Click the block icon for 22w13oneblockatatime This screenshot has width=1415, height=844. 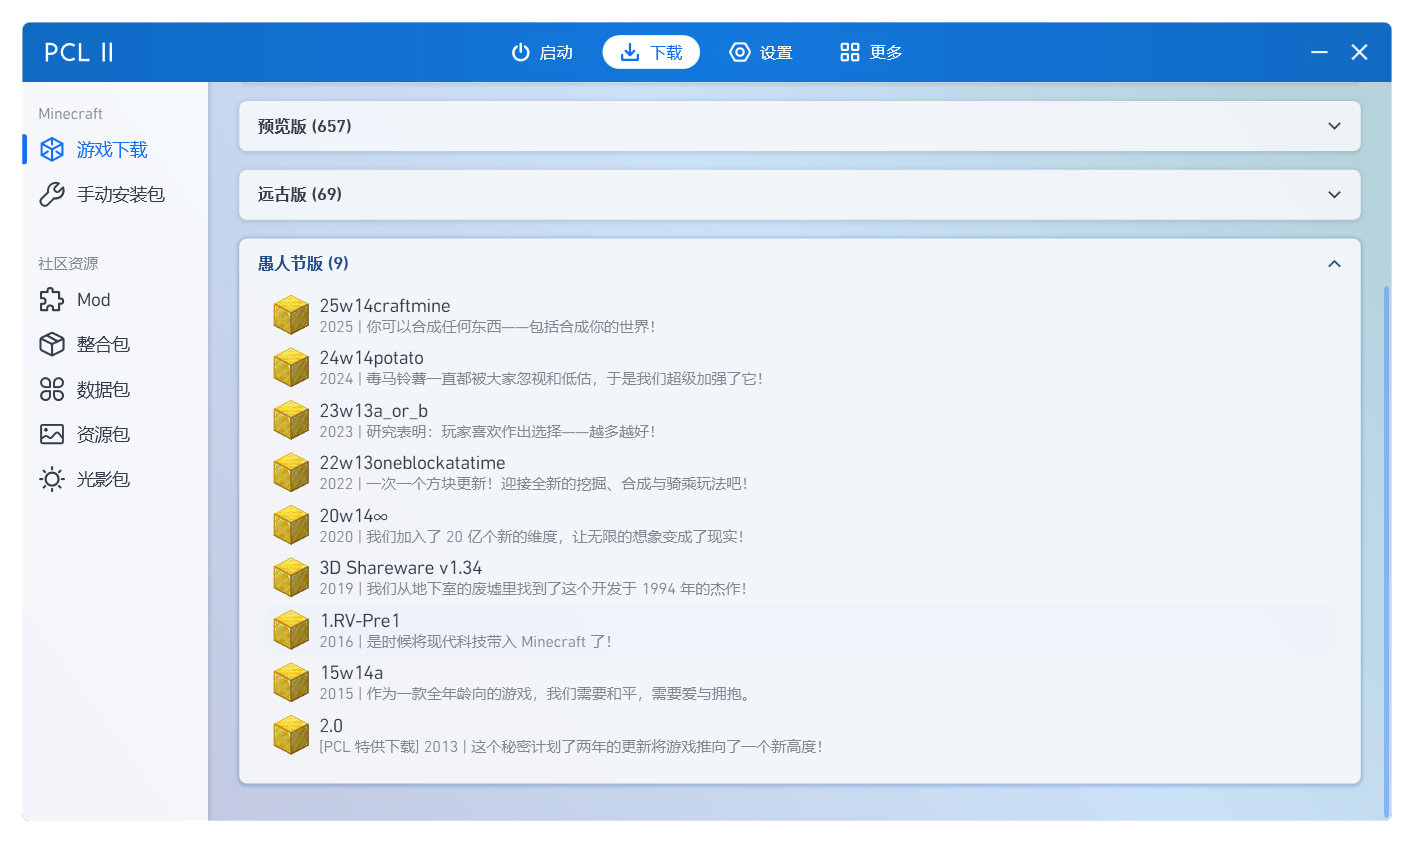(291, 473)
